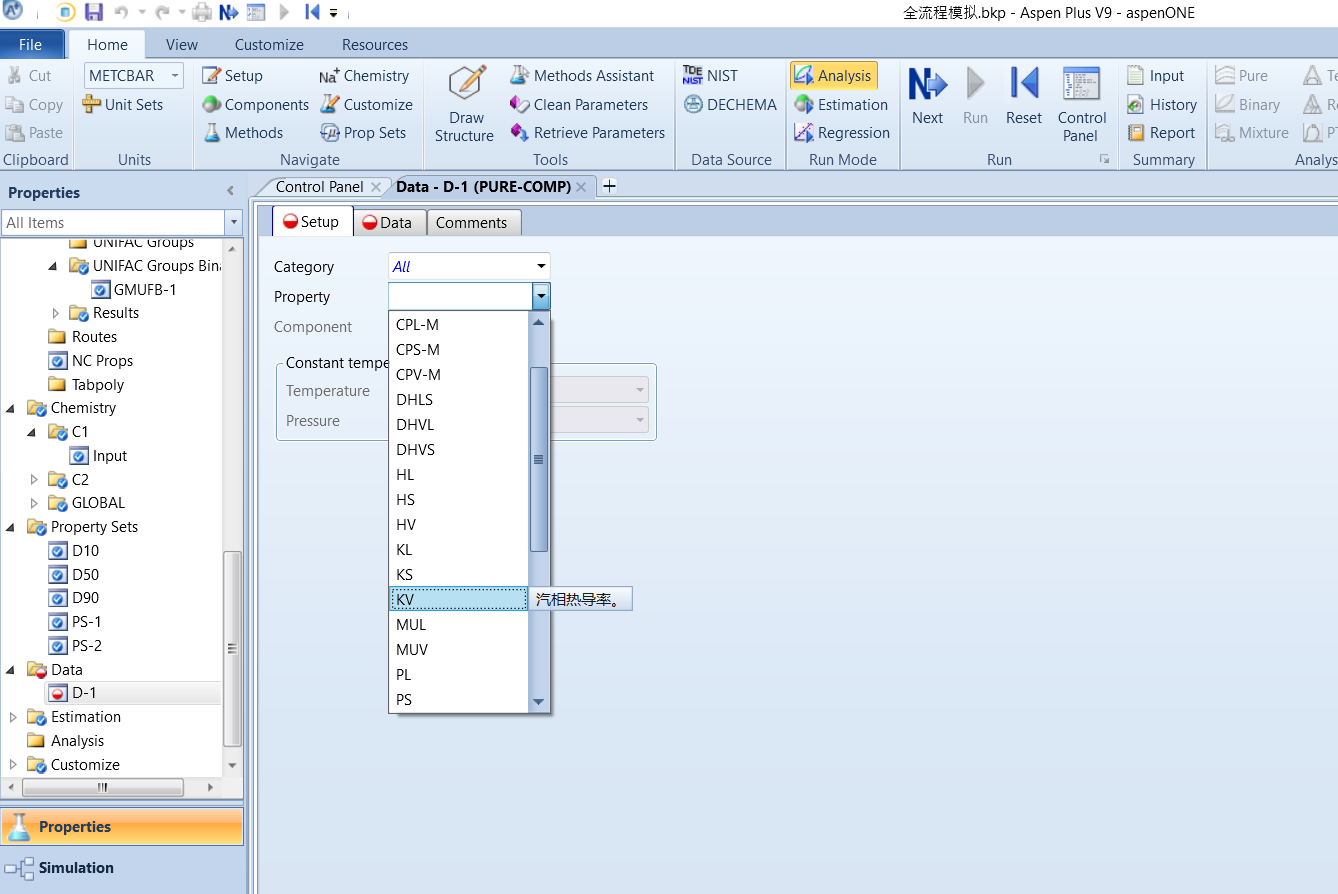
Task: Expand the C2 tree node
Action: [34, 480]
